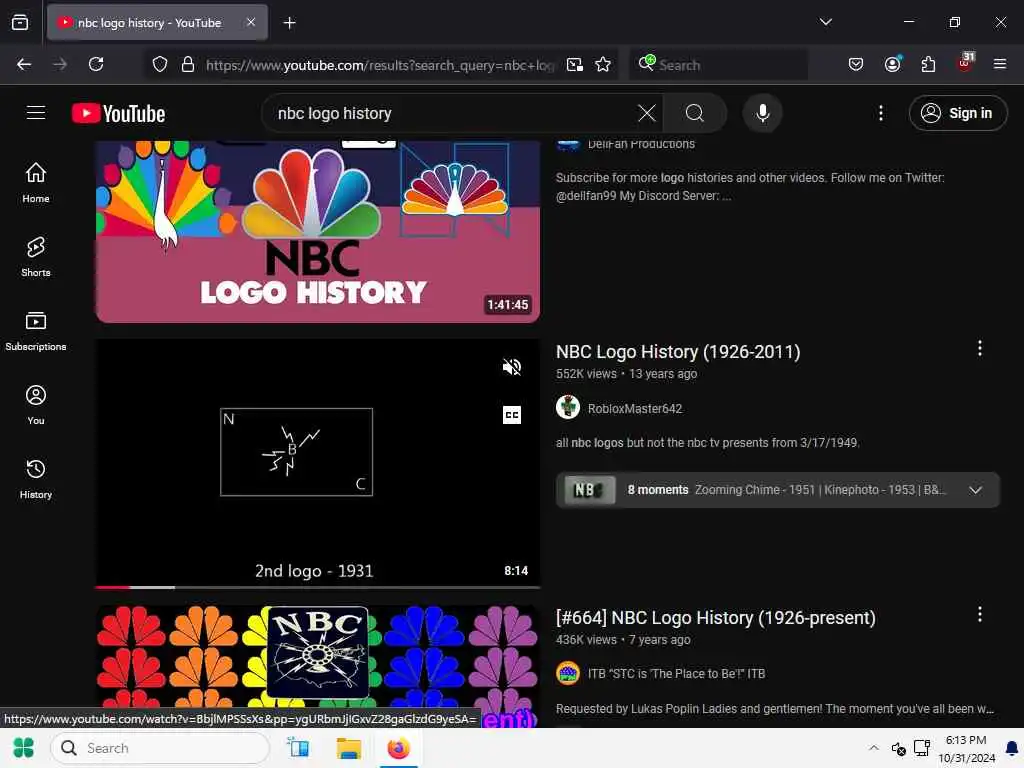This screenshot has height=768, width=1024.
Task: Open the extension with 31 badge
Action: point(965,63)
